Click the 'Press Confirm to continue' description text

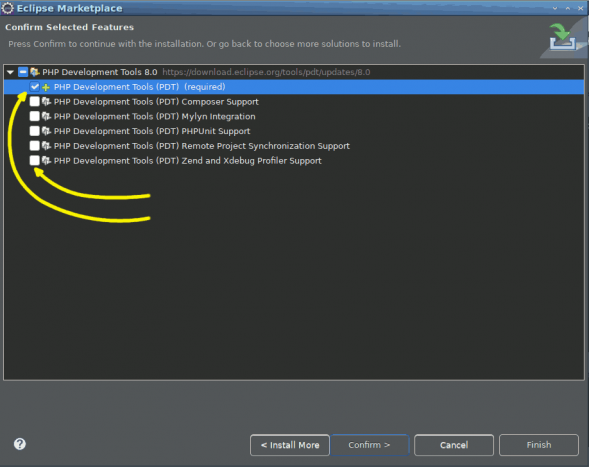point(204,44)
